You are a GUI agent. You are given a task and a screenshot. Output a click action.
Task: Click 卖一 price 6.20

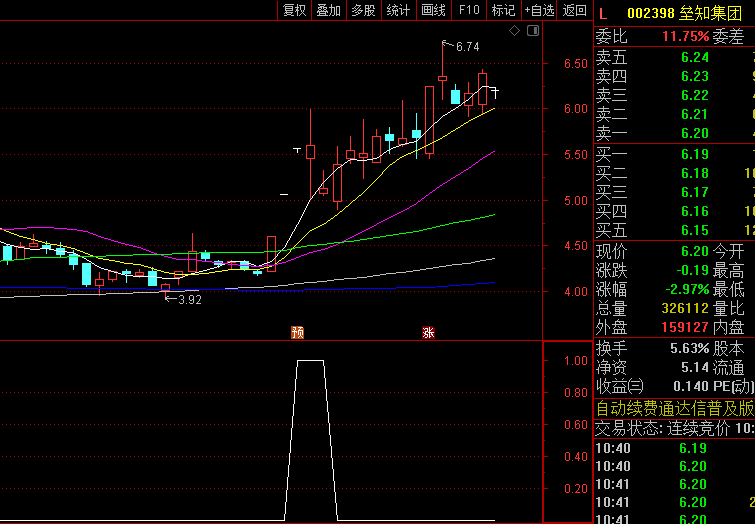(695, 133)
